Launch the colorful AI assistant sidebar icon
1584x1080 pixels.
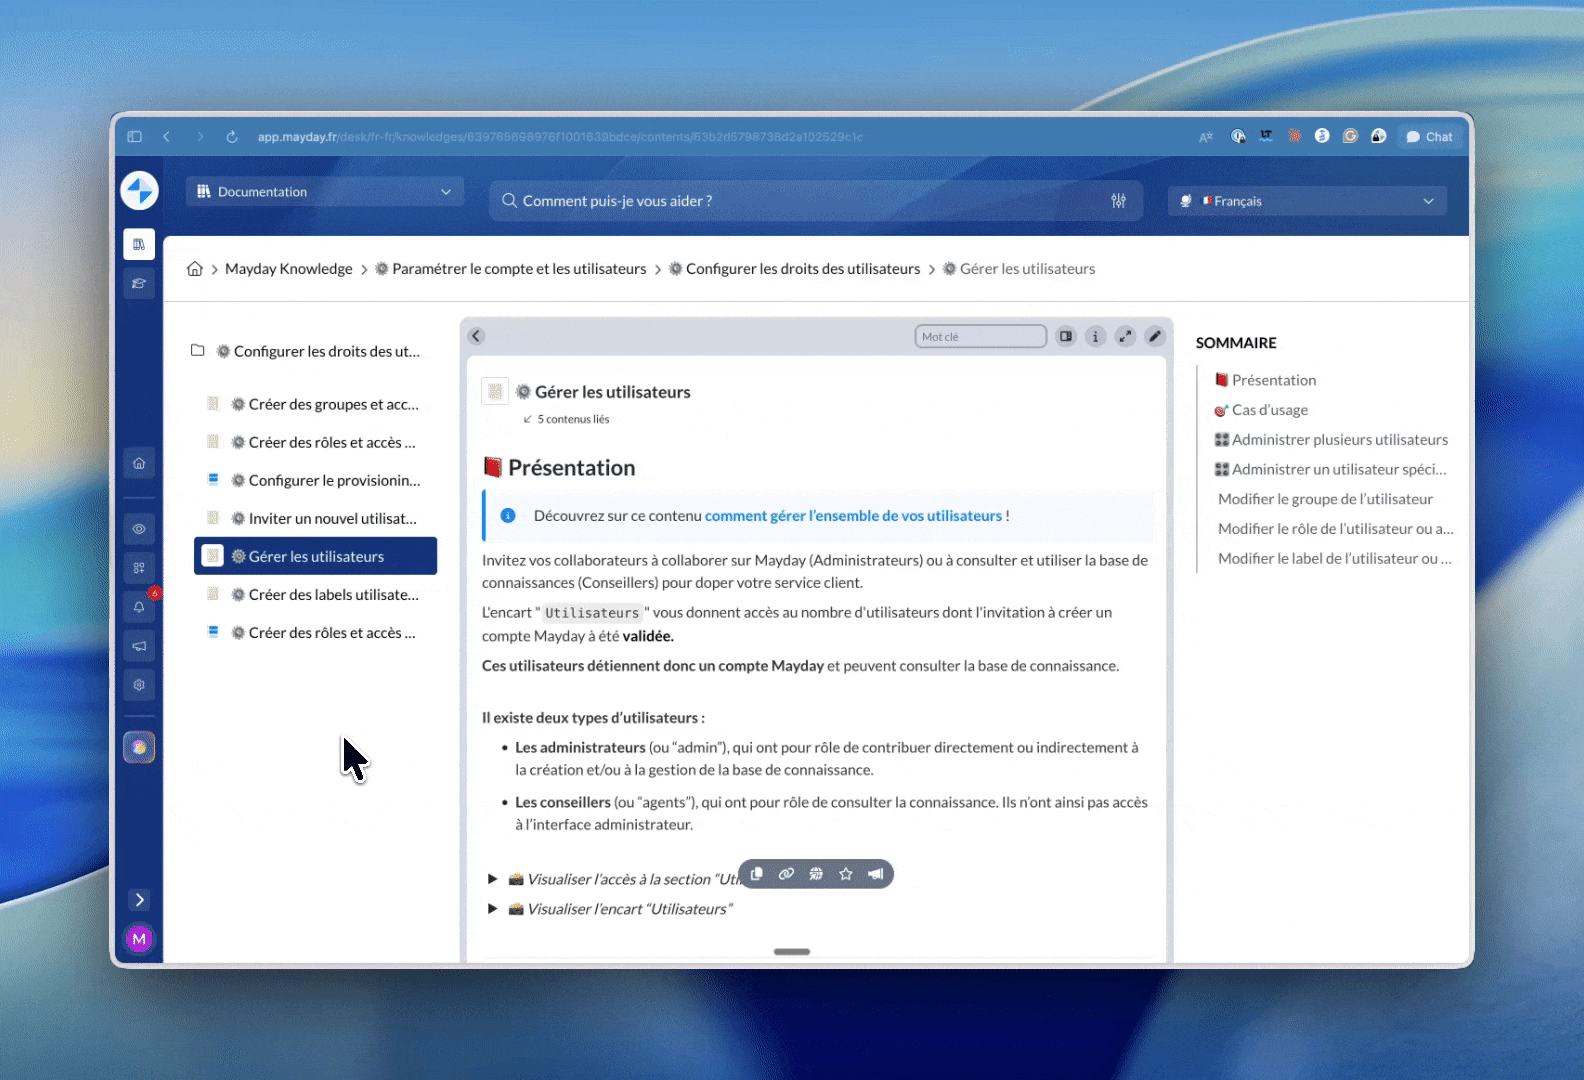[x=139, y=747]
